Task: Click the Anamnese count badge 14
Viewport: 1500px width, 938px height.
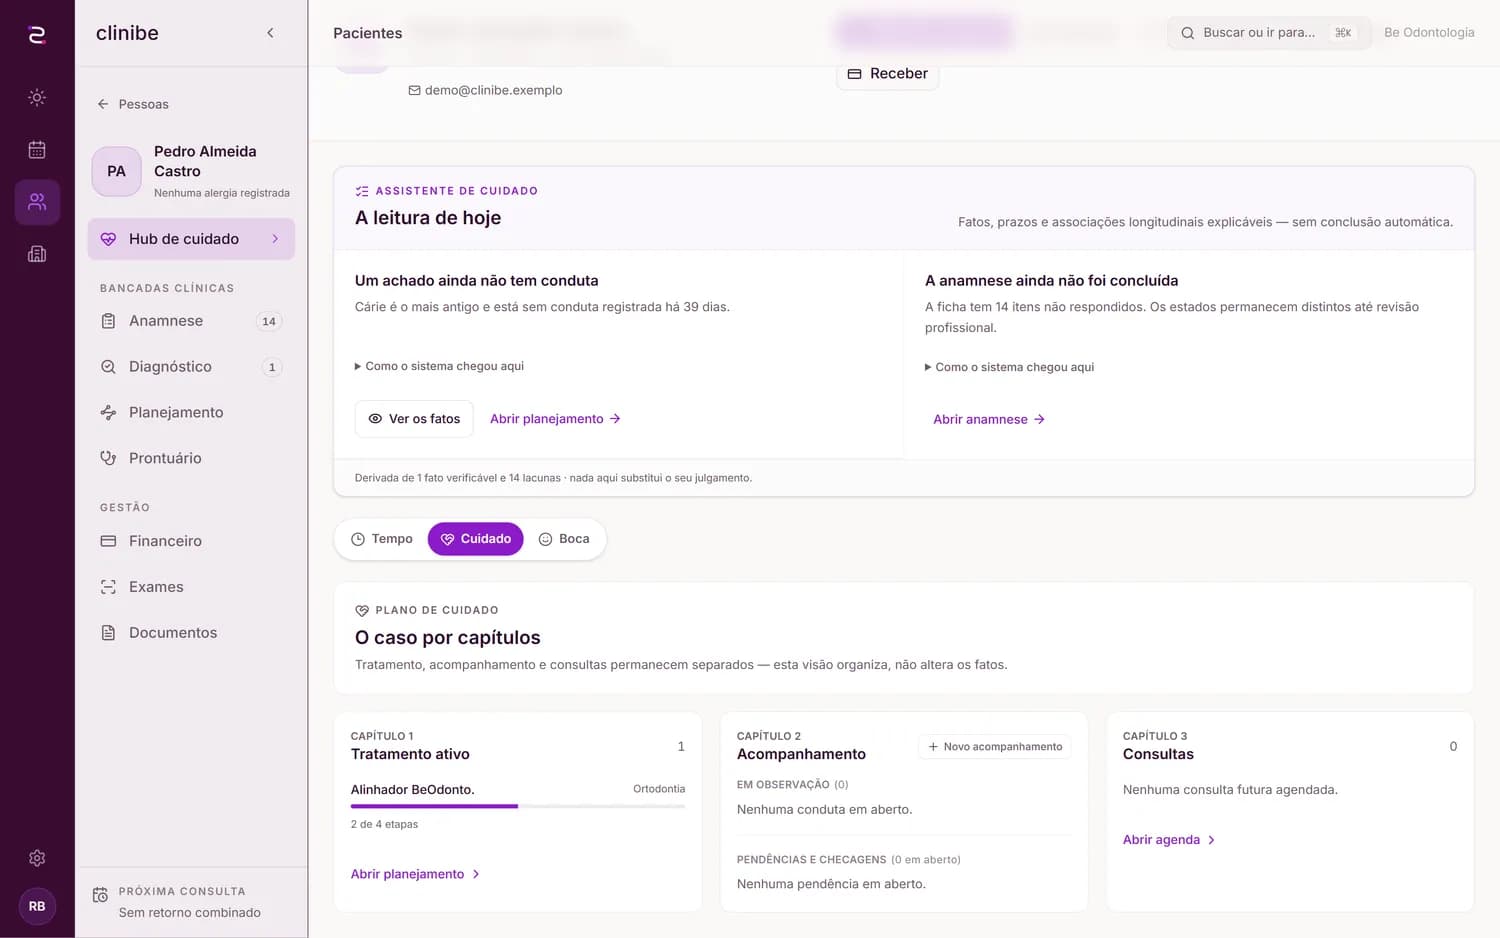Action: pos(269,321)
